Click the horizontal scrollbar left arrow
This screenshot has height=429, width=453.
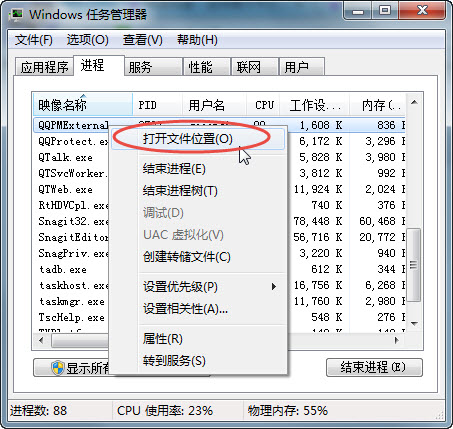(41, 340)
